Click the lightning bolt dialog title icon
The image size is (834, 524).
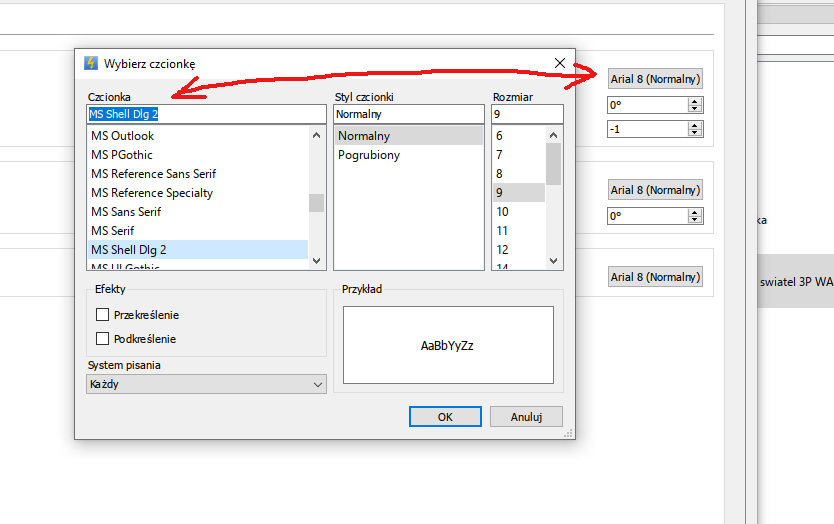coord(91,63)
